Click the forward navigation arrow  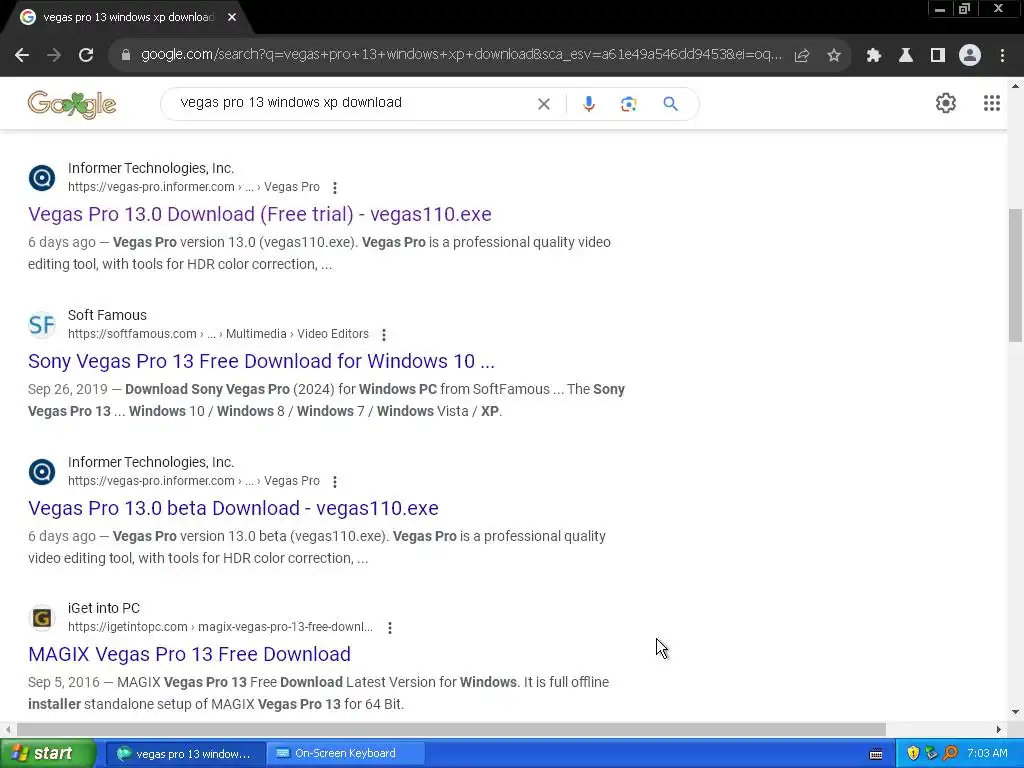(54, 56)
